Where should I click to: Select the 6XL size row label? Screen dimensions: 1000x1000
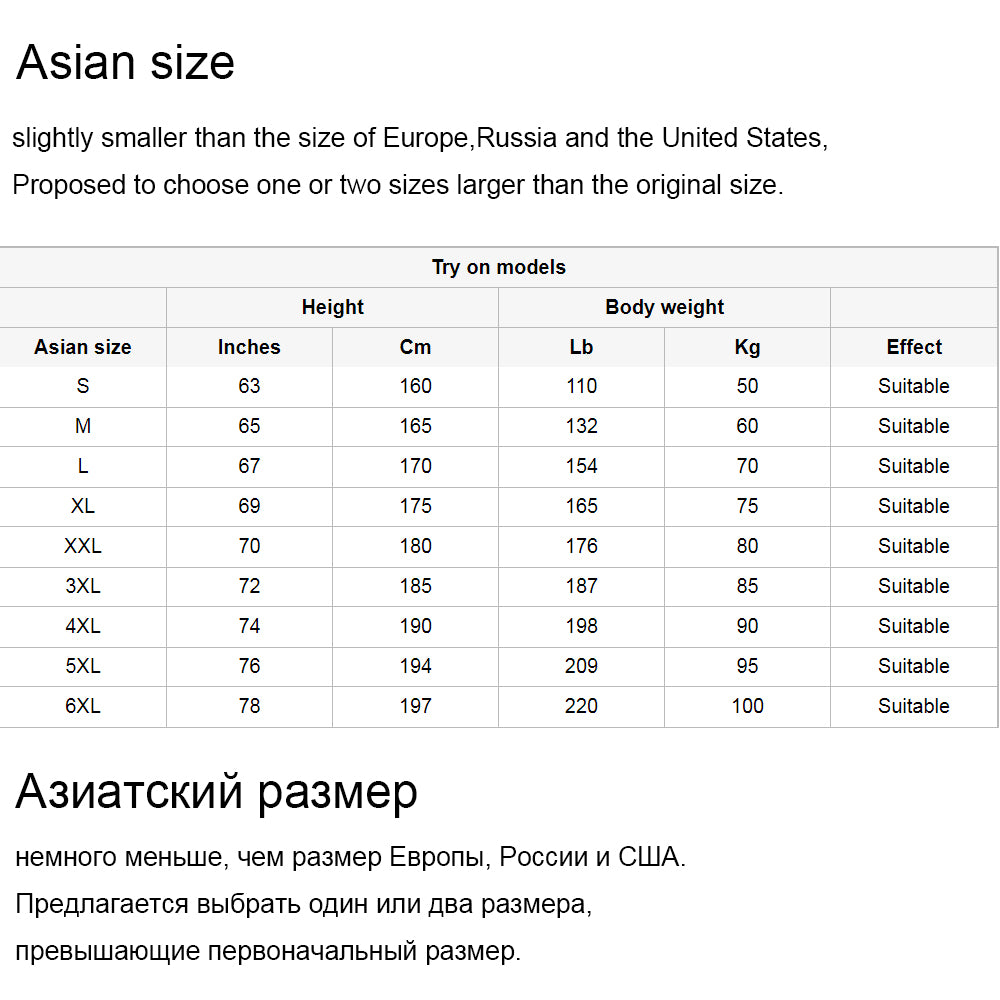[x=83, y=706]
